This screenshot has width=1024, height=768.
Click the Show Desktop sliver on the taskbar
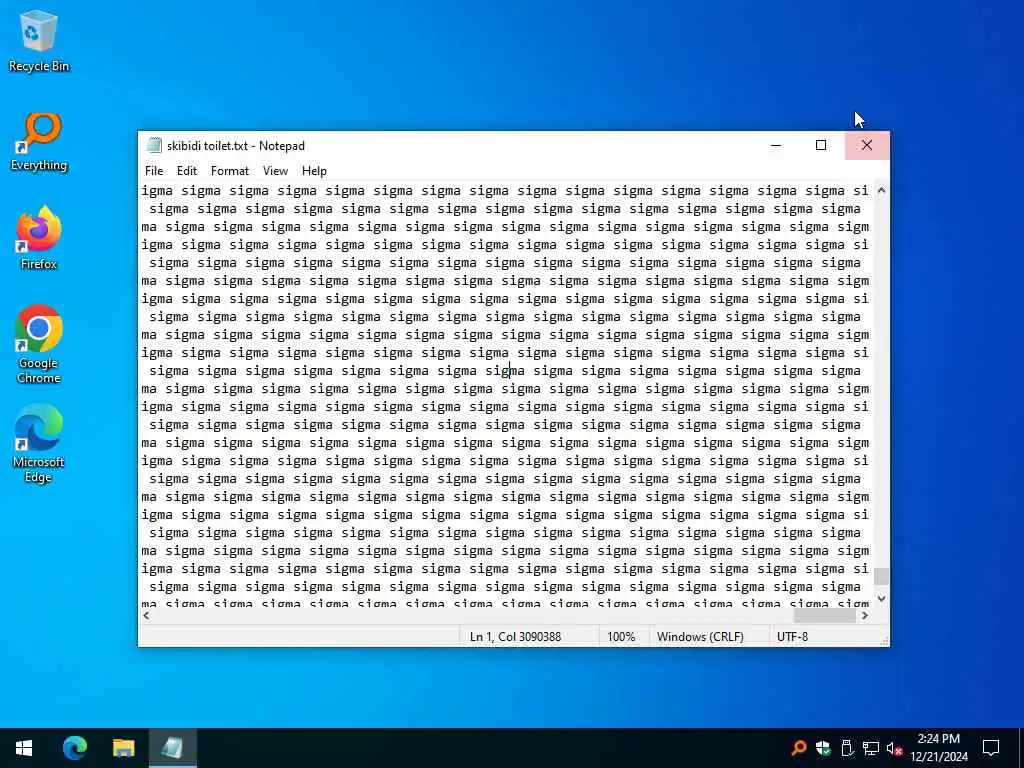click(x=1021, y=748)
